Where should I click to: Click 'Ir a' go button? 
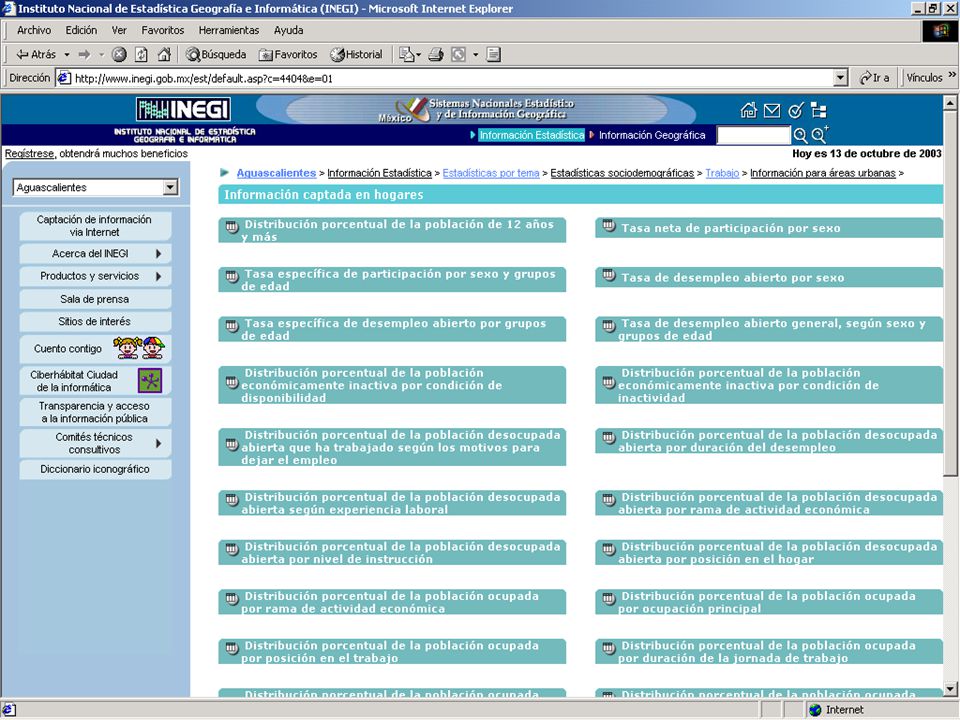(875, 78)
